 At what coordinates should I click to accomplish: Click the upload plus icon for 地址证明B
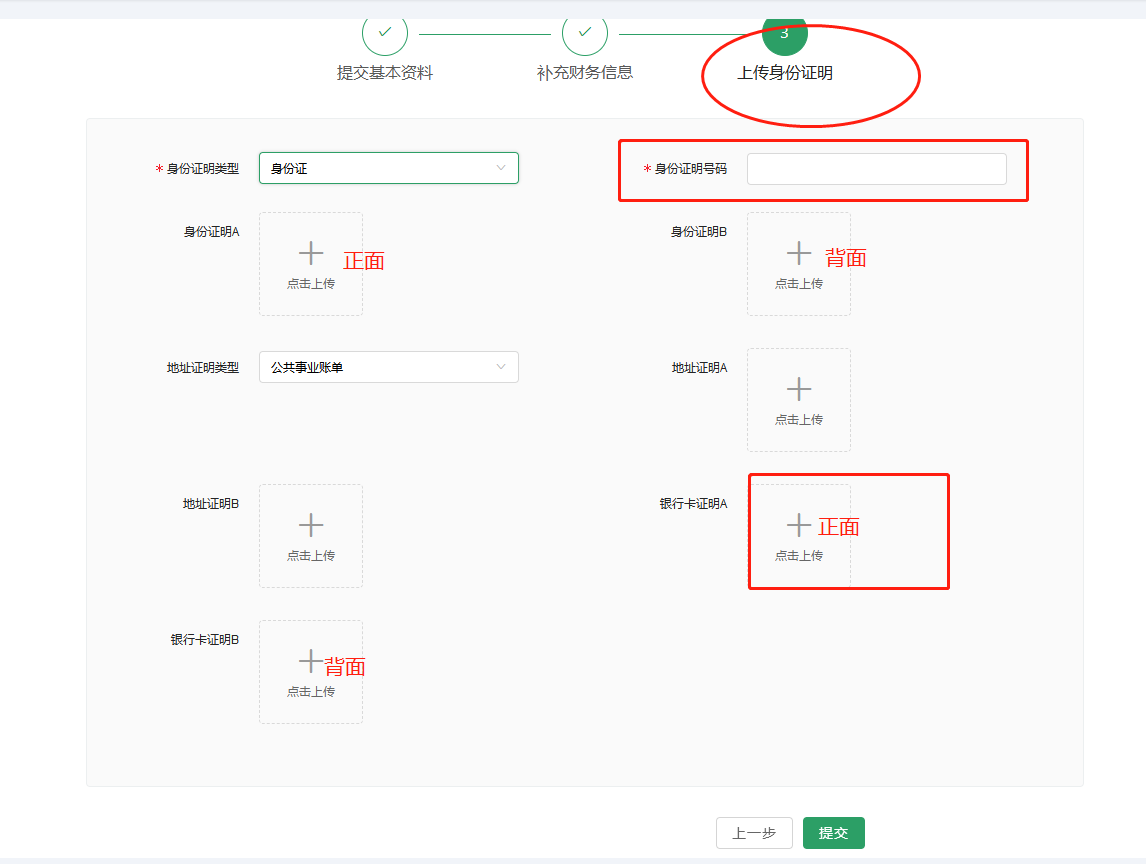[310, 527]
